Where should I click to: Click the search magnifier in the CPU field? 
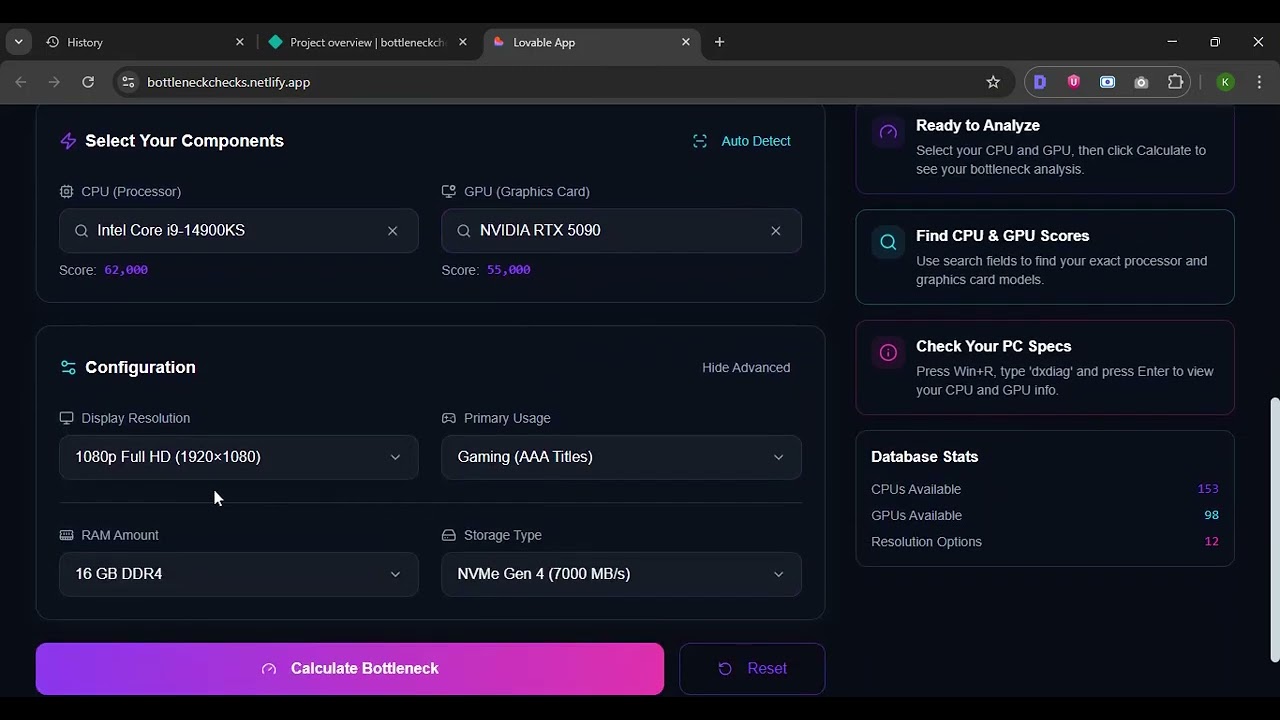coord(81,231)
